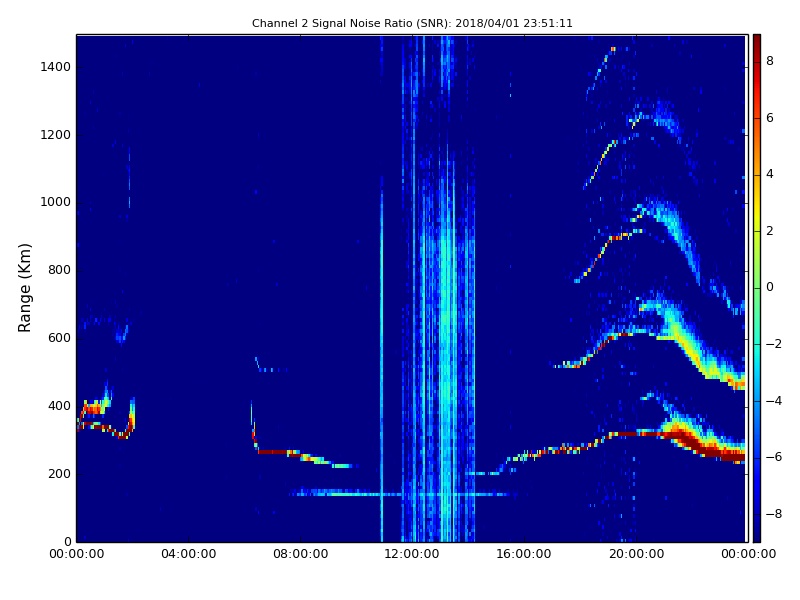The image size is (800, 600).
Task: Click the colorbar label 0
Action: [770, 287]
